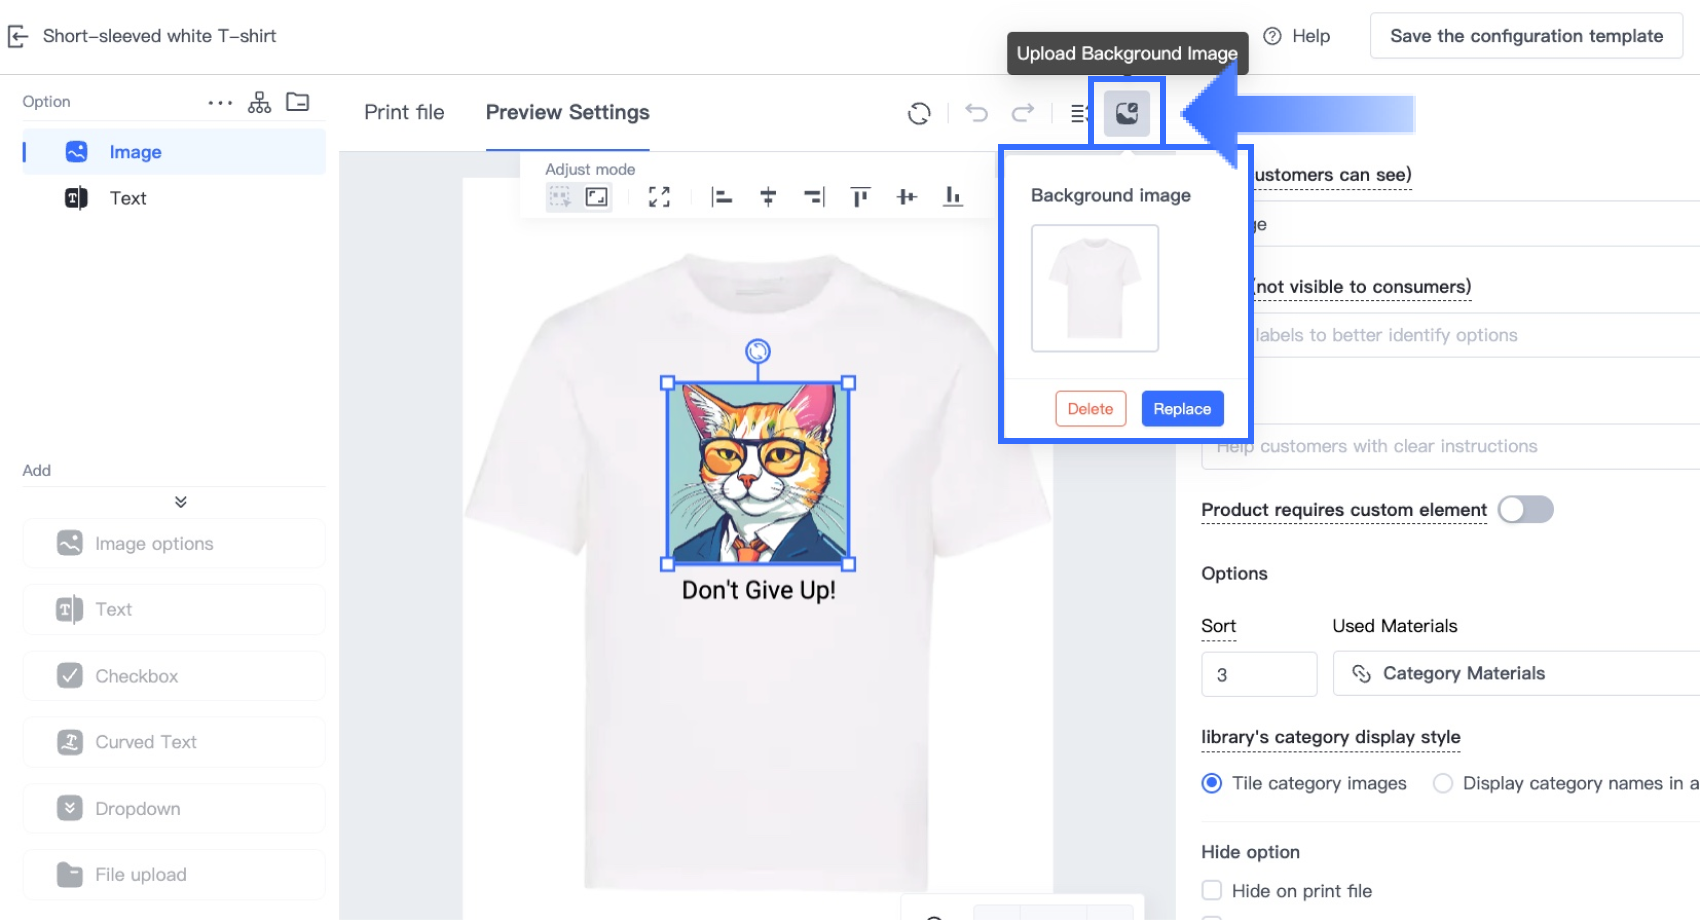Switch to the Print file tab

click(x=404, y=113)
